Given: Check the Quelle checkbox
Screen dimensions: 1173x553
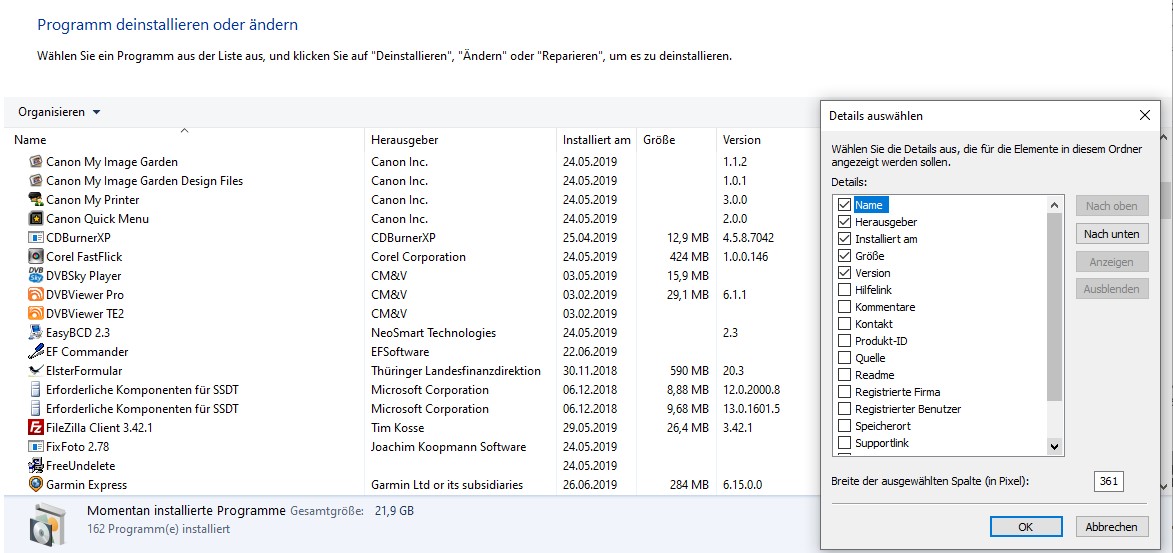Looking at the screenshot, I should pos(845,358).
